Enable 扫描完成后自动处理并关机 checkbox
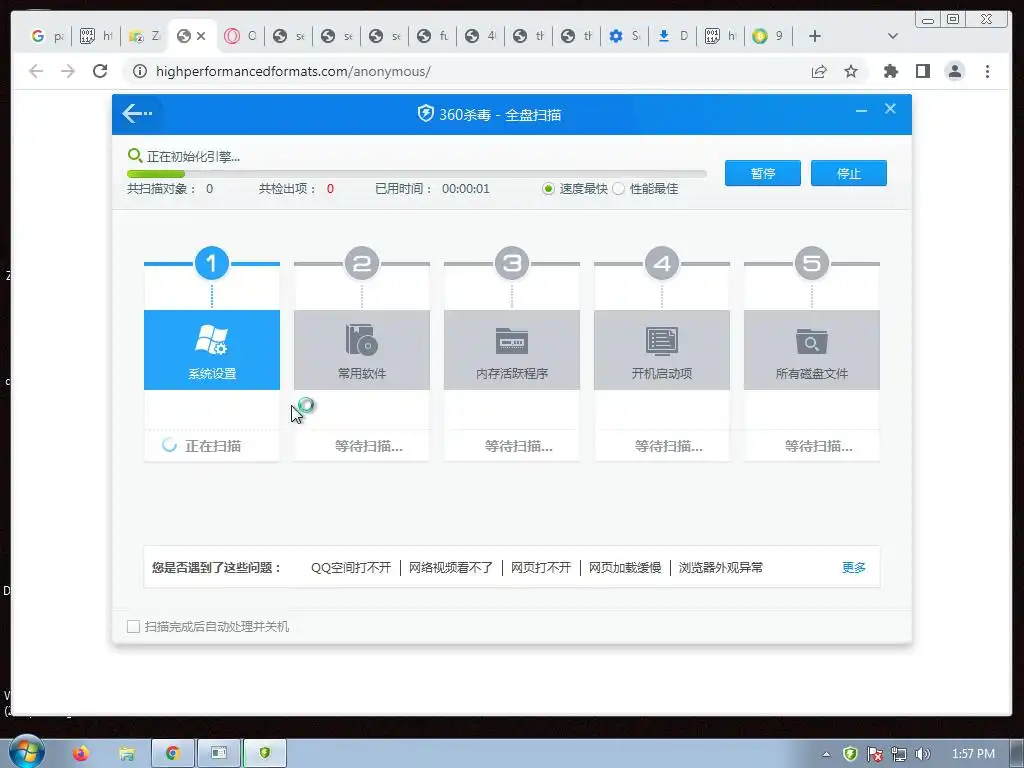1024x768 pixels. pyautogui.click(x=133, y=626)
